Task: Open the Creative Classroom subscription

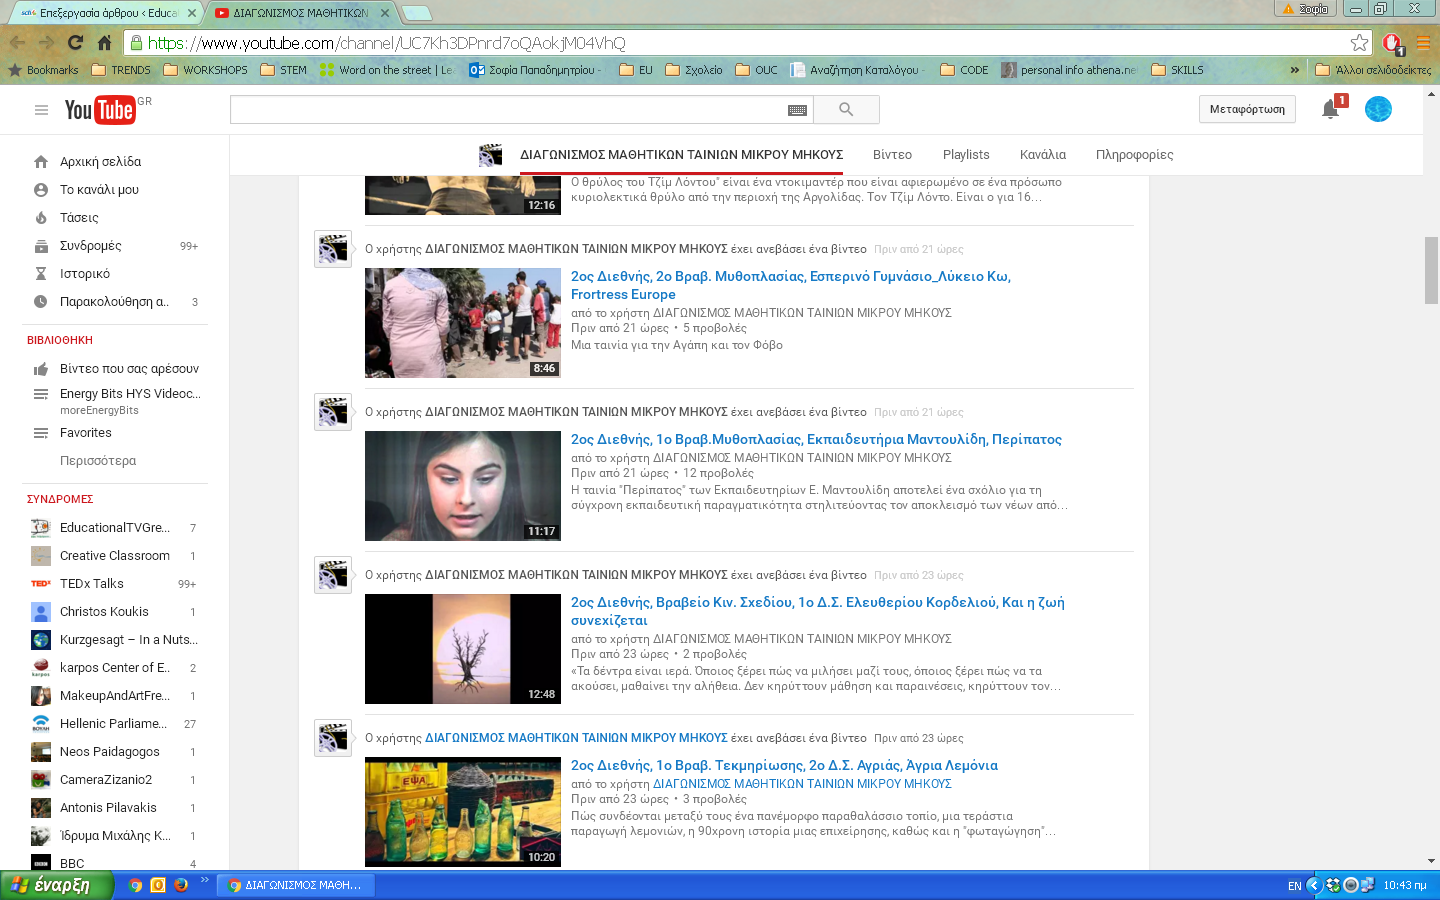Action: (x=115, y=555)
